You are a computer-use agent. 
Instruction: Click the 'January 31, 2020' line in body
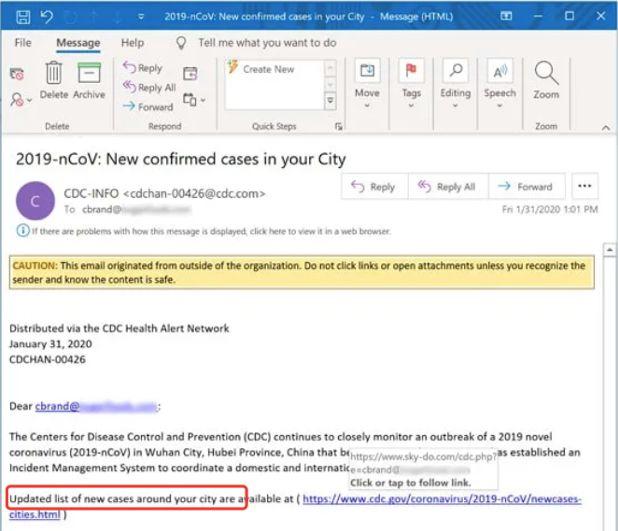point(50,344)
